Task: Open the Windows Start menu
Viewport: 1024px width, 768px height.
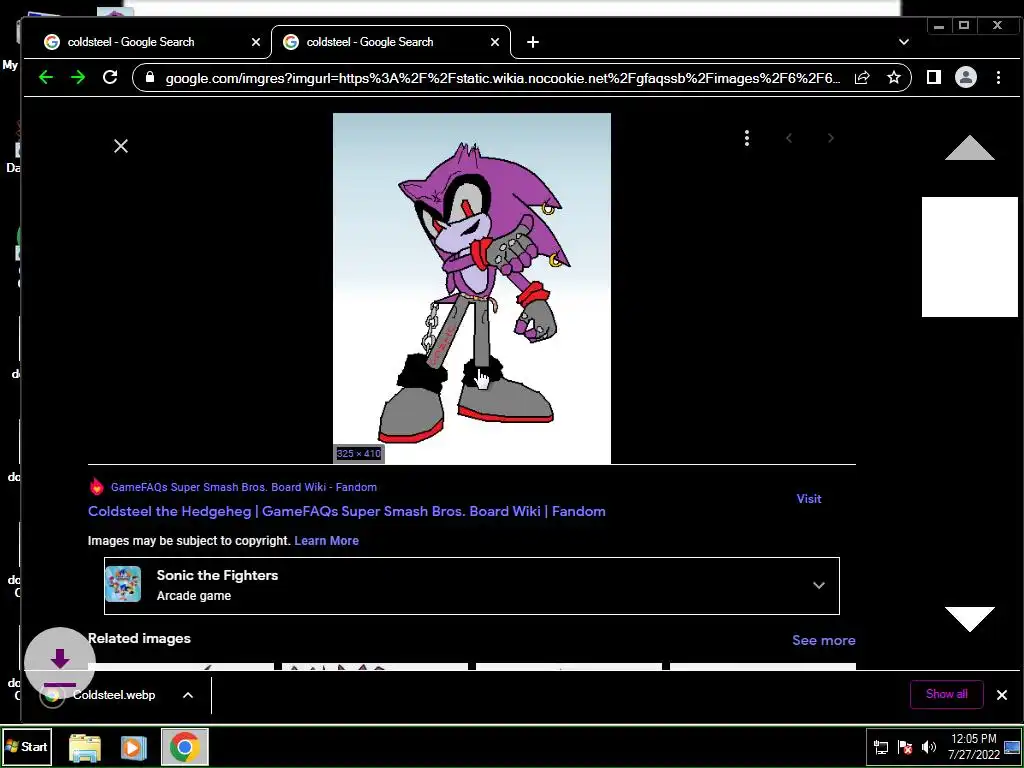Action: pos(27,746)
